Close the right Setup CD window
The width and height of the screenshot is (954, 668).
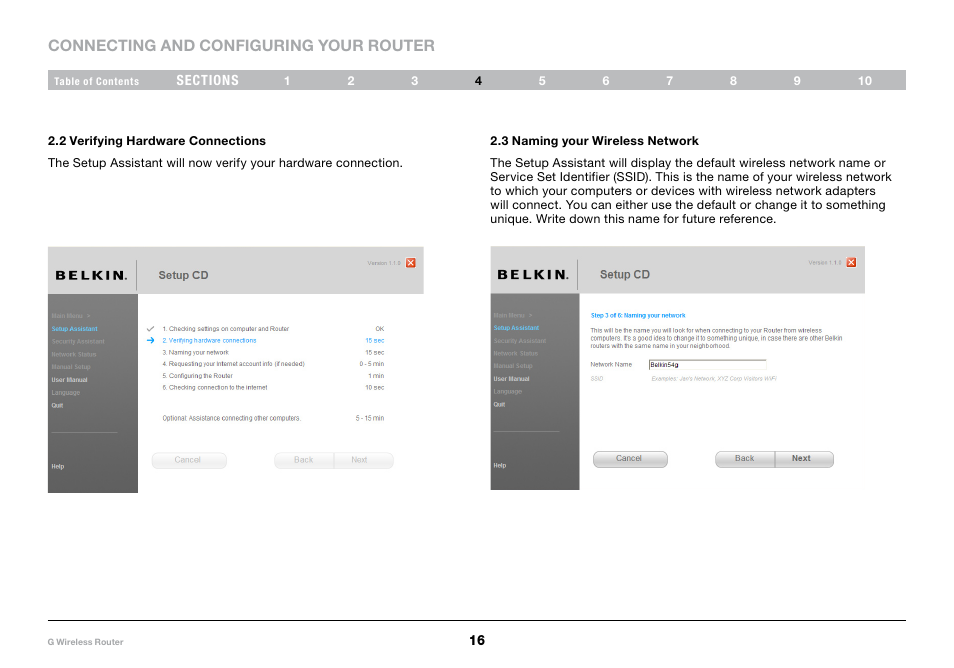[x=851, y=262]
